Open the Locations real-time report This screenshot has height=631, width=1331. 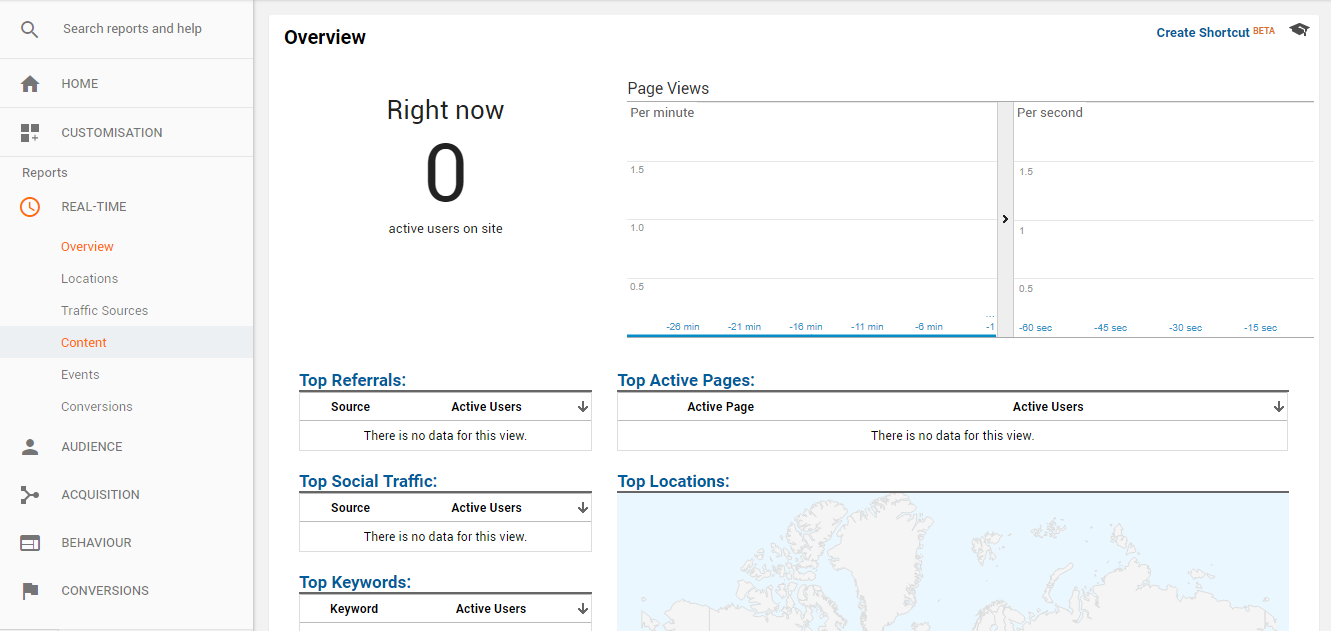tap(89, 279)
